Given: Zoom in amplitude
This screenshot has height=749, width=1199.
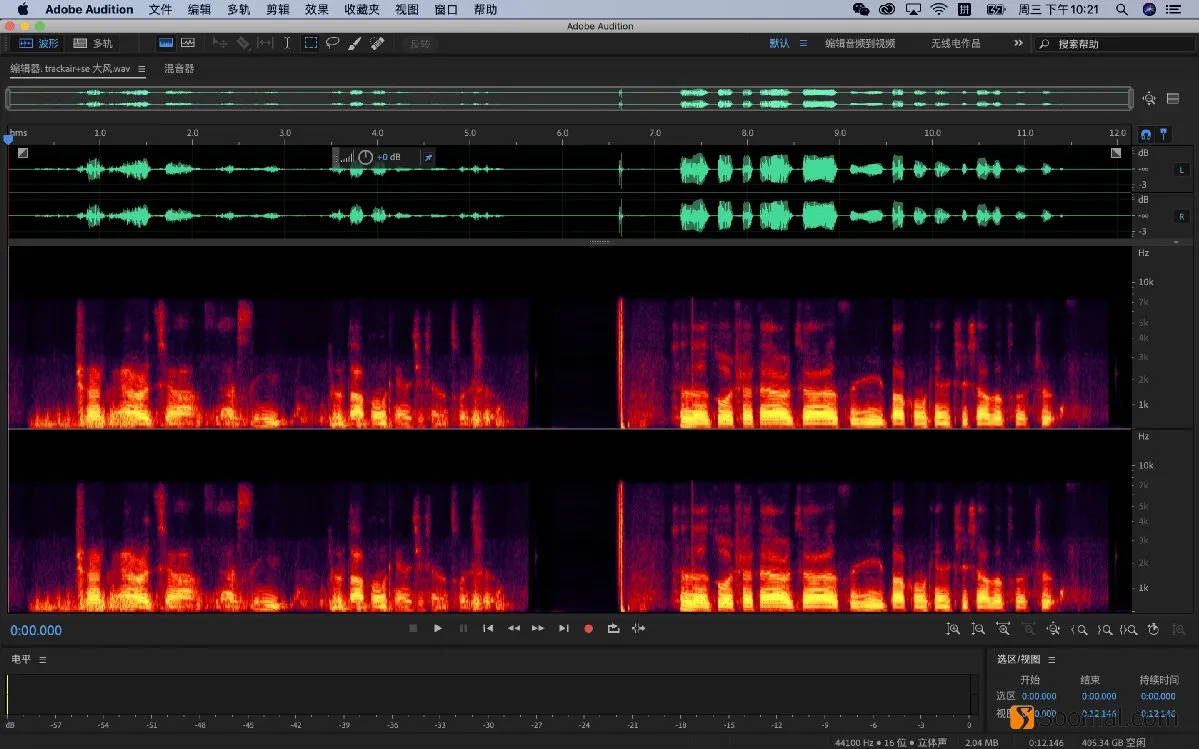Looking at the screenshot, I should pos(953,629).
